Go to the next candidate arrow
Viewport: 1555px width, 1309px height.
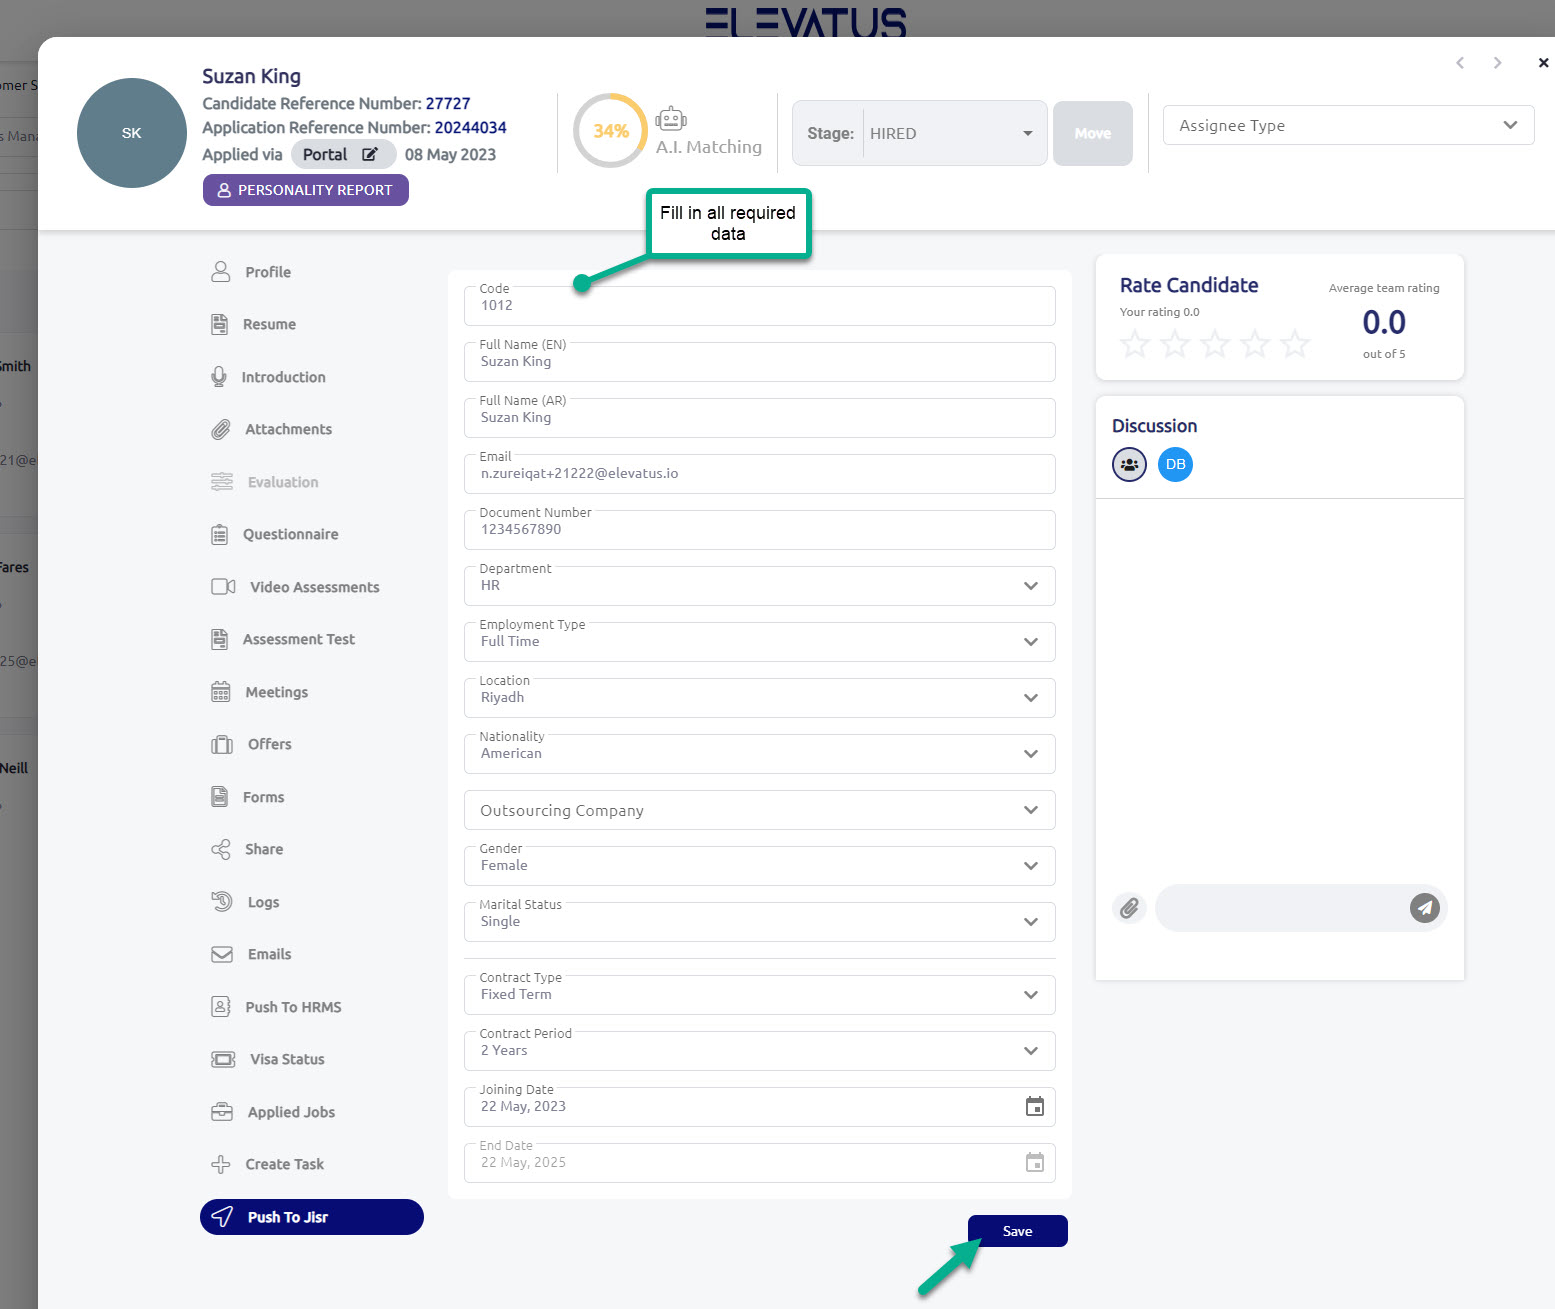coord(1497,63)
